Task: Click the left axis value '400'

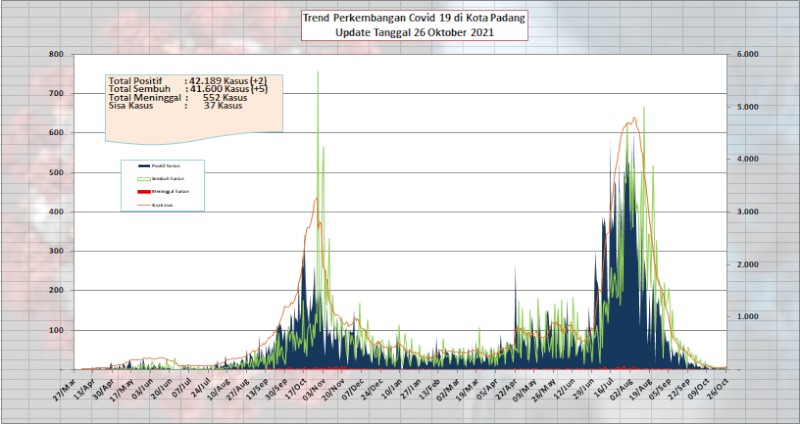Action: (56, 212)
